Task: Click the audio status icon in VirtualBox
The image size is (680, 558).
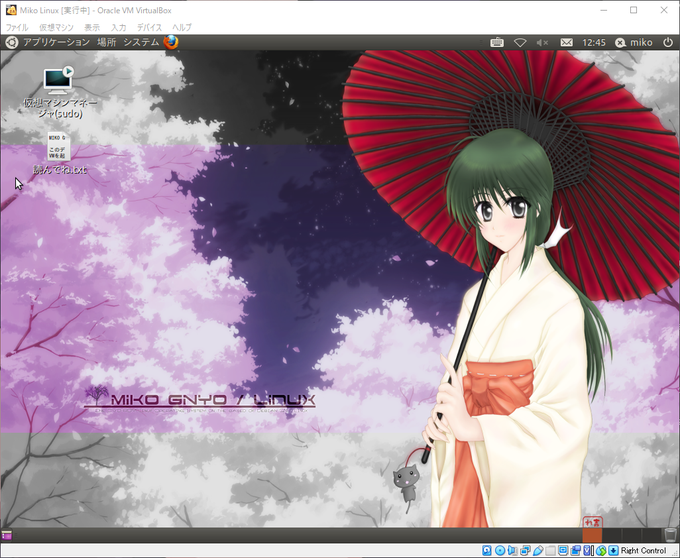Action: point(512,551)
